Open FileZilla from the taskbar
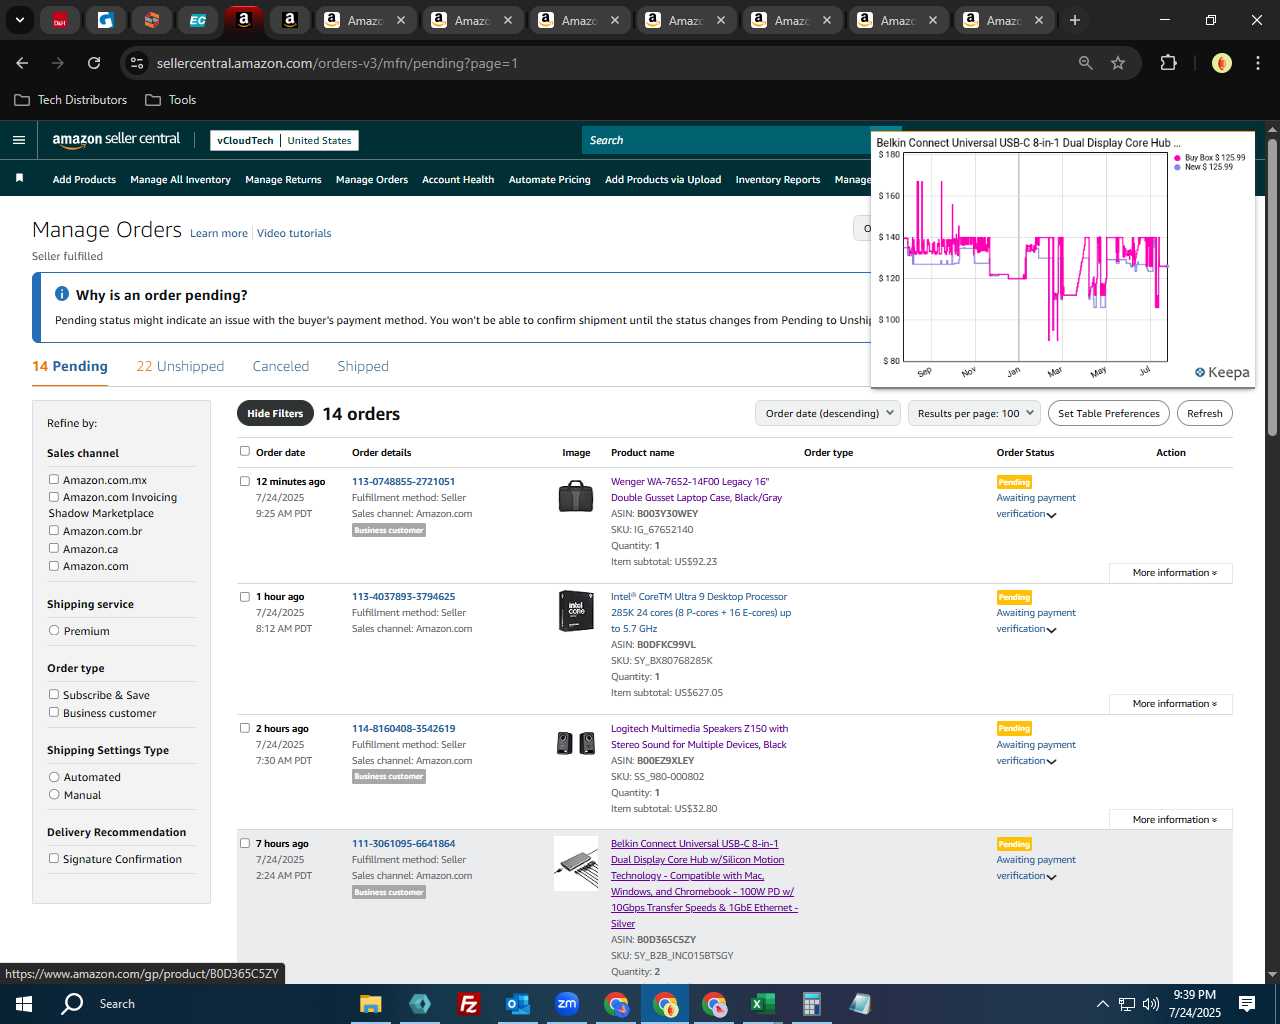 point(468,1004)
